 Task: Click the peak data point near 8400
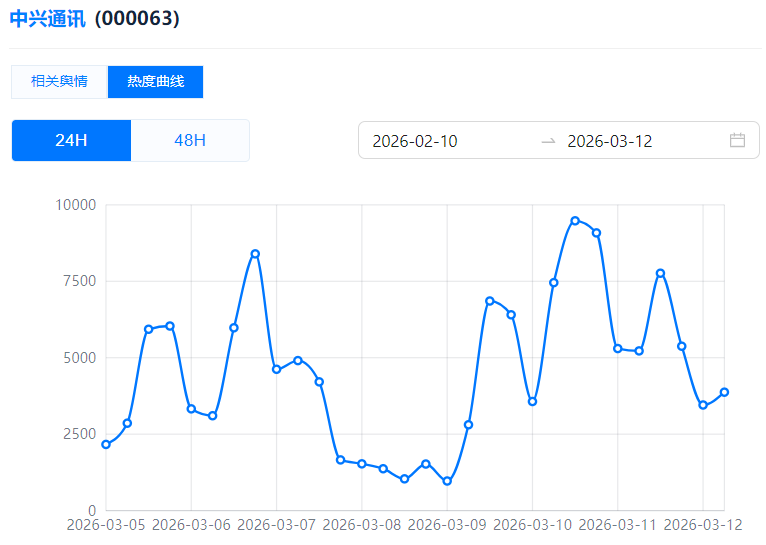coord(255,254)
